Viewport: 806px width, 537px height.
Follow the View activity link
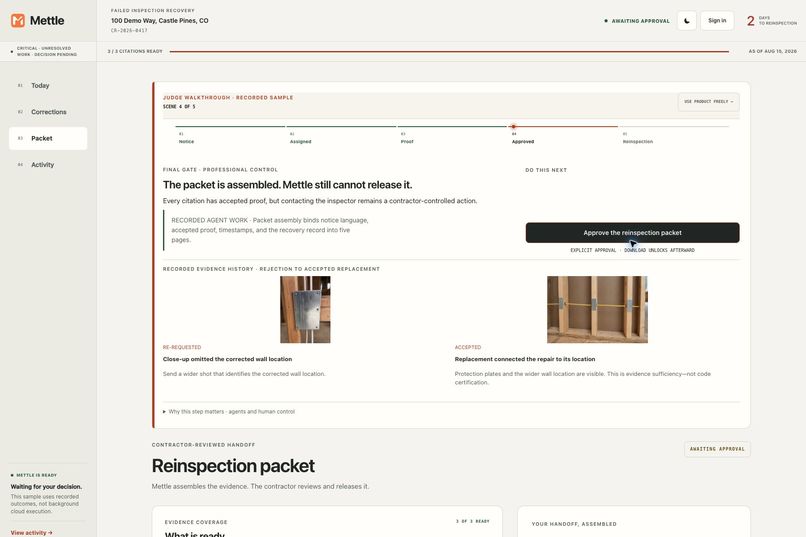(x=31, y=533)
